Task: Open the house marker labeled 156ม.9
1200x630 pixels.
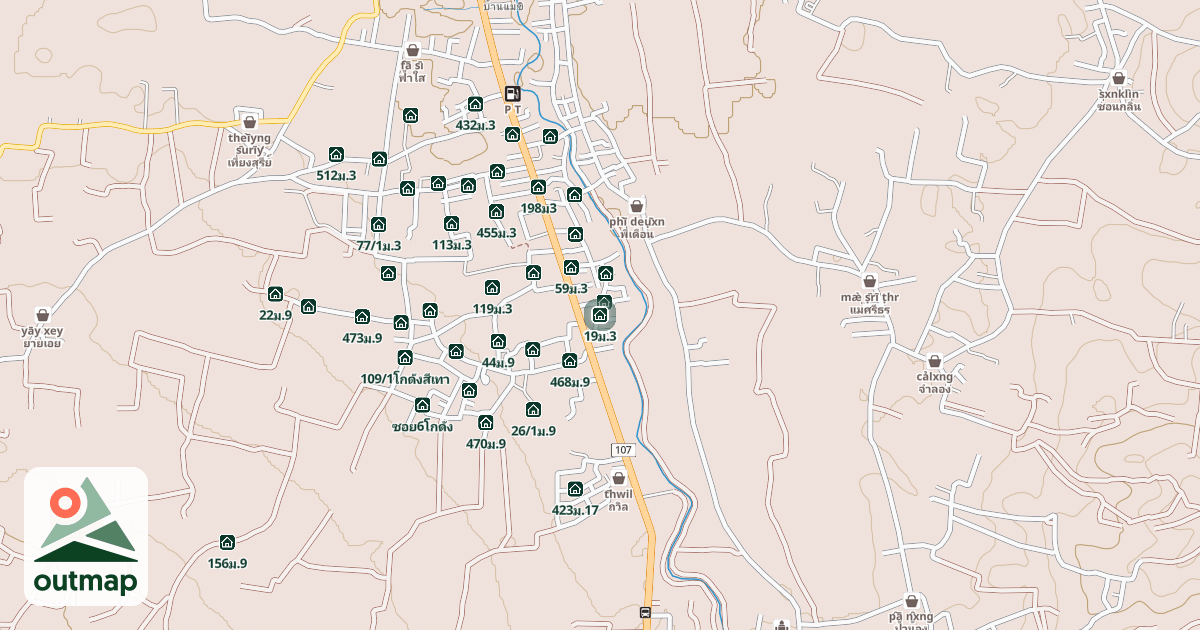Action: [x=227, y=542]
